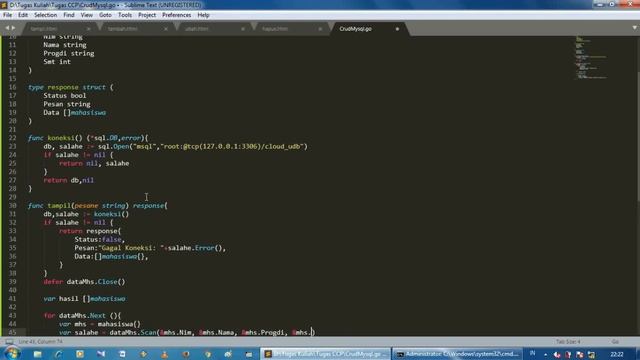
Task: Close the tambah.html tab
Action: tap(166, 29)
